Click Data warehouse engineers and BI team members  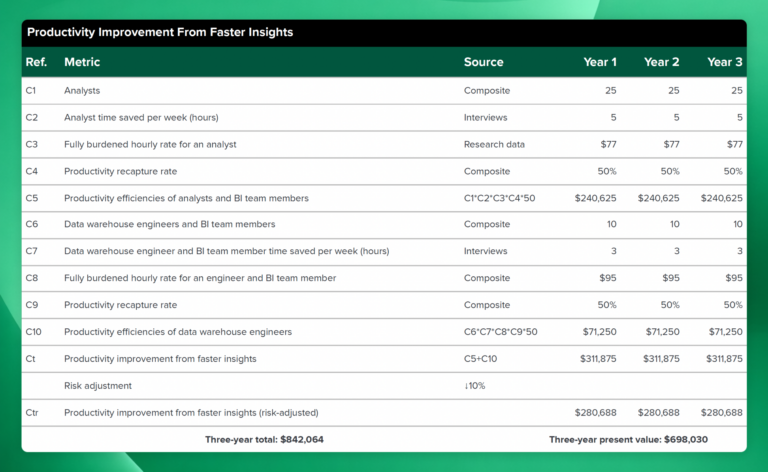tap(169, 224)
